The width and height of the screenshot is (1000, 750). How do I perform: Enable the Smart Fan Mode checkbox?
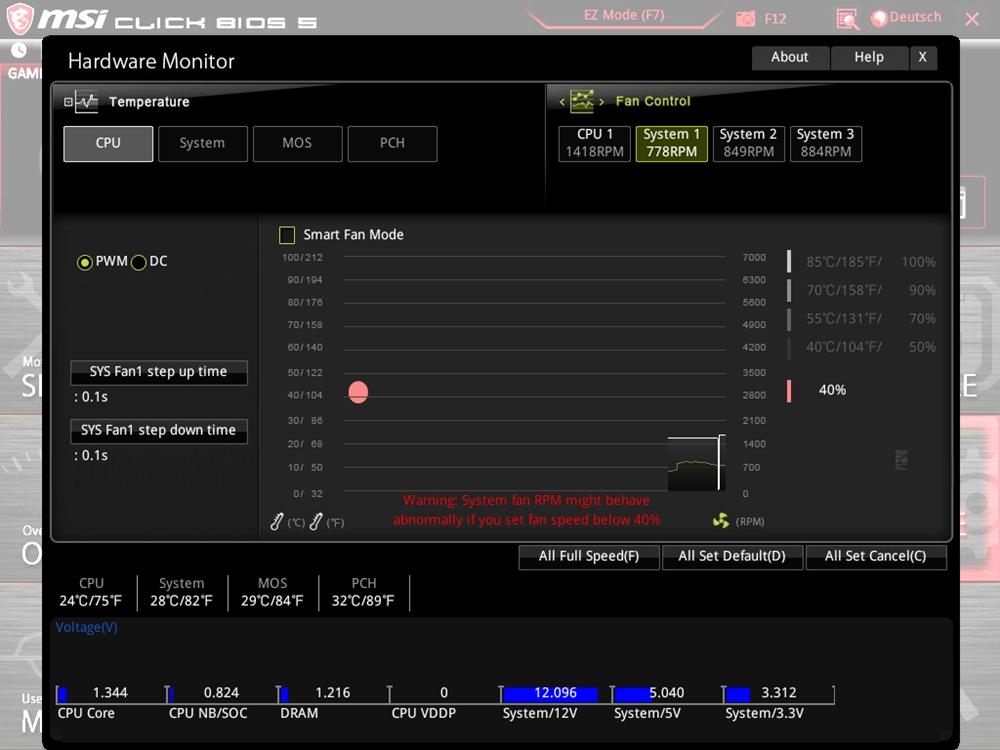click(x=287, y=235)
